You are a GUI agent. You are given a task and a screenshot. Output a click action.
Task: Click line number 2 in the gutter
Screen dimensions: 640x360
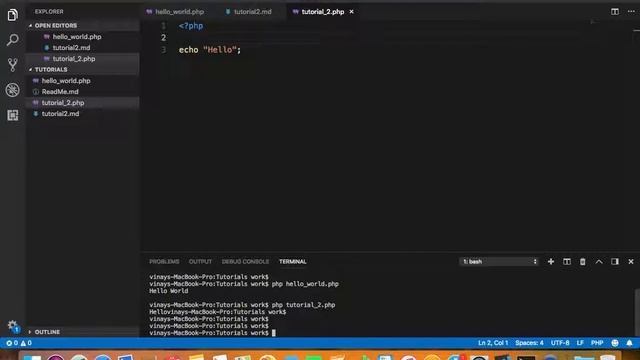[163, 38]
